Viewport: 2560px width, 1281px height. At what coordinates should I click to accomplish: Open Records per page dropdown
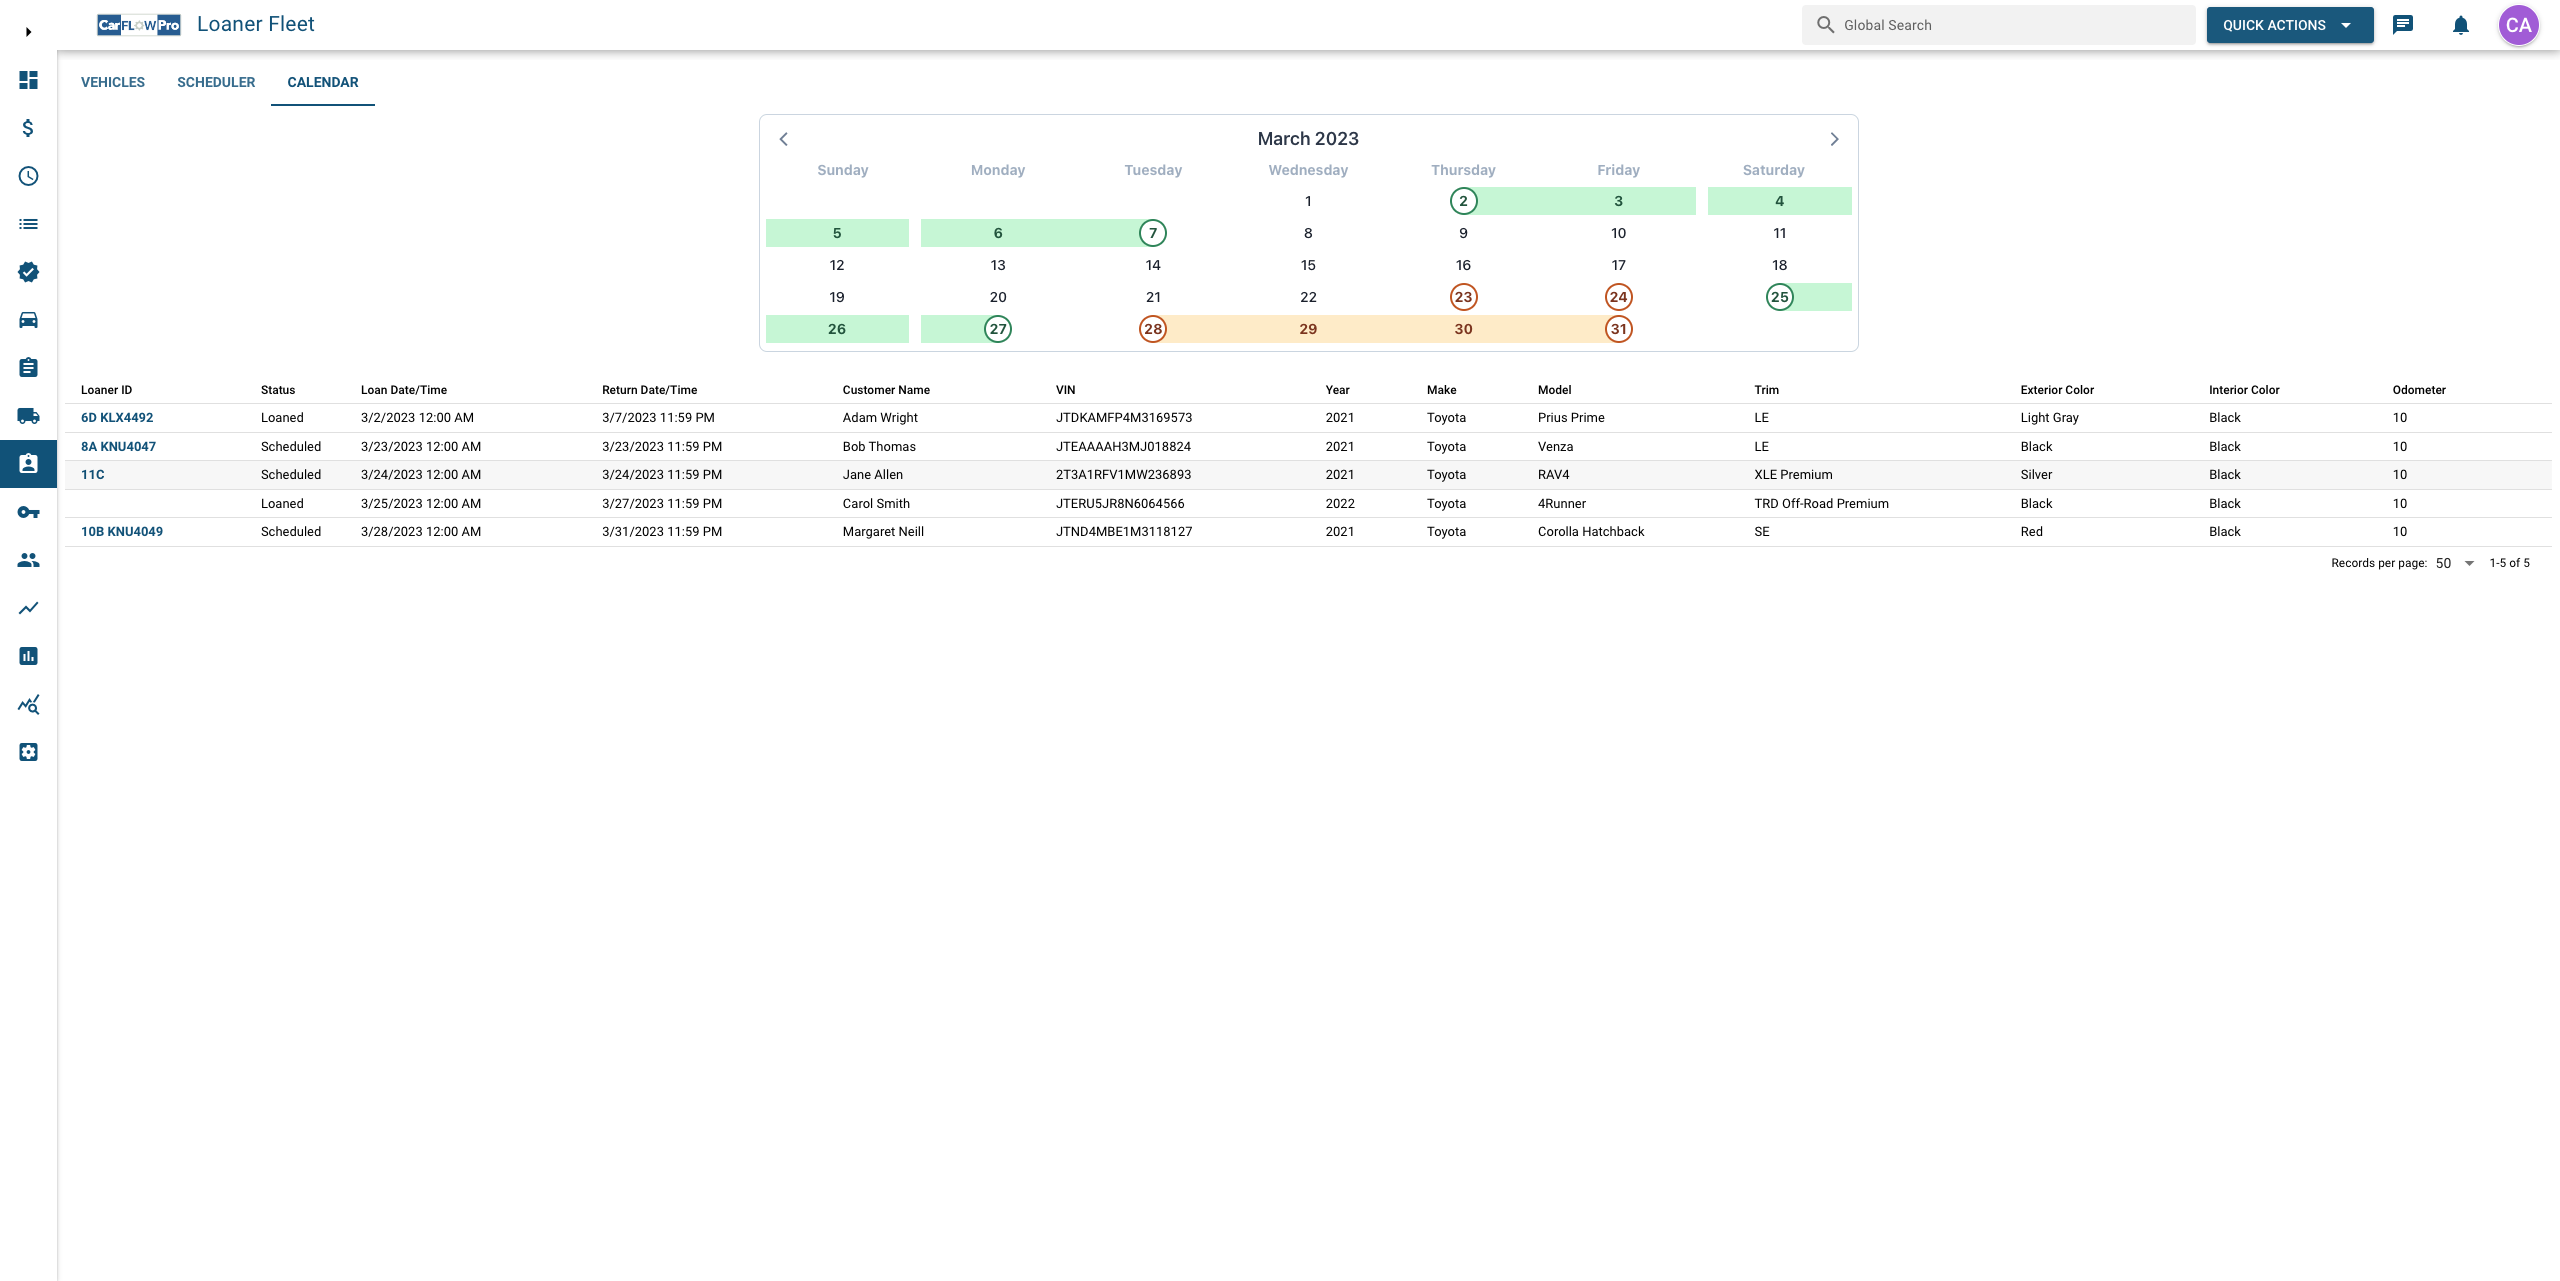2454,563
